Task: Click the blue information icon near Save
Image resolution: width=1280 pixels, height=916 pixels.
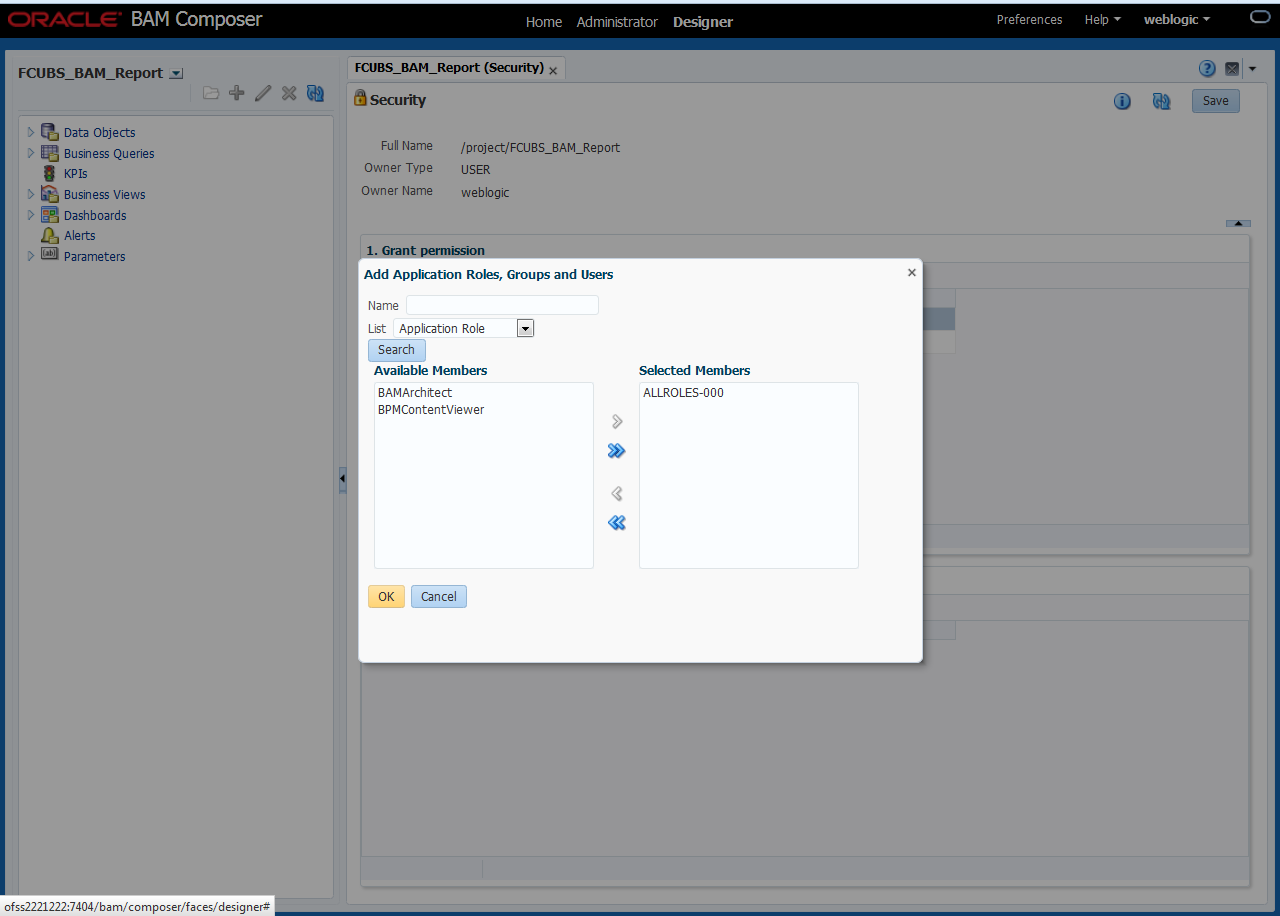Action: point(1122,101)
